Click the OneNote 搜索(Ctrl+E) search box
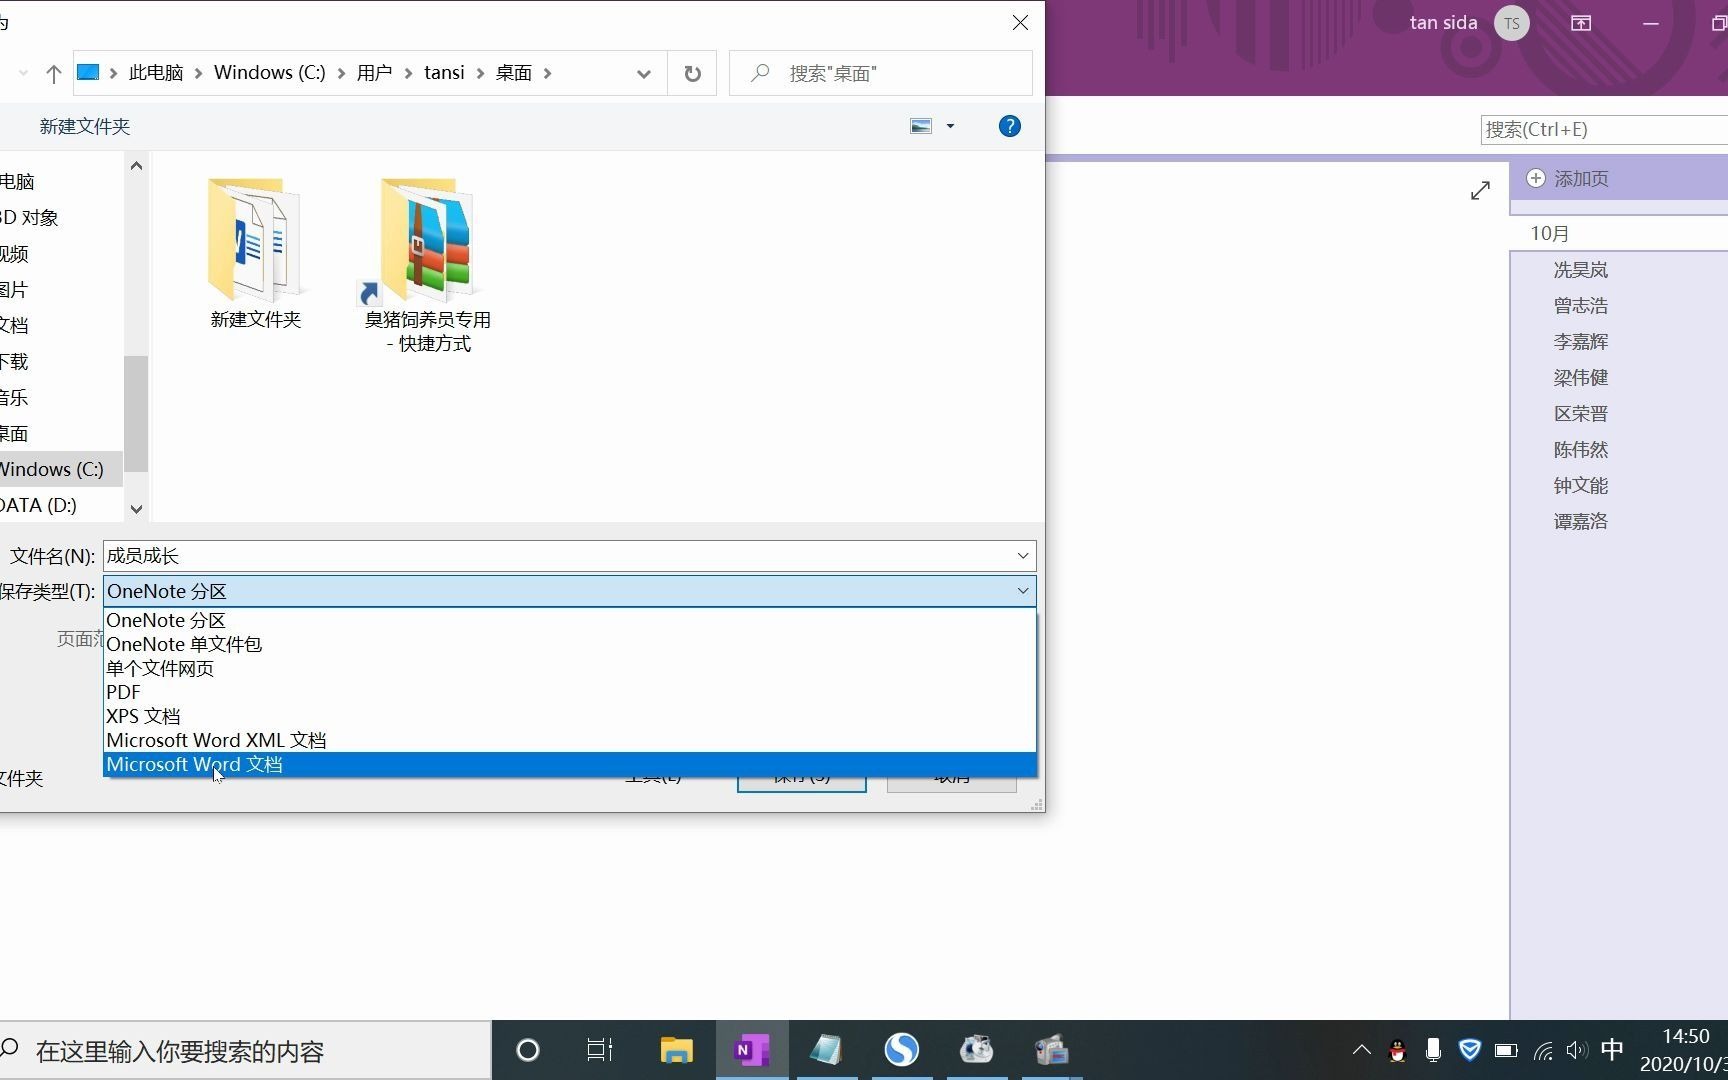Screen dimensions: 1728x1080 point(1604,129)
